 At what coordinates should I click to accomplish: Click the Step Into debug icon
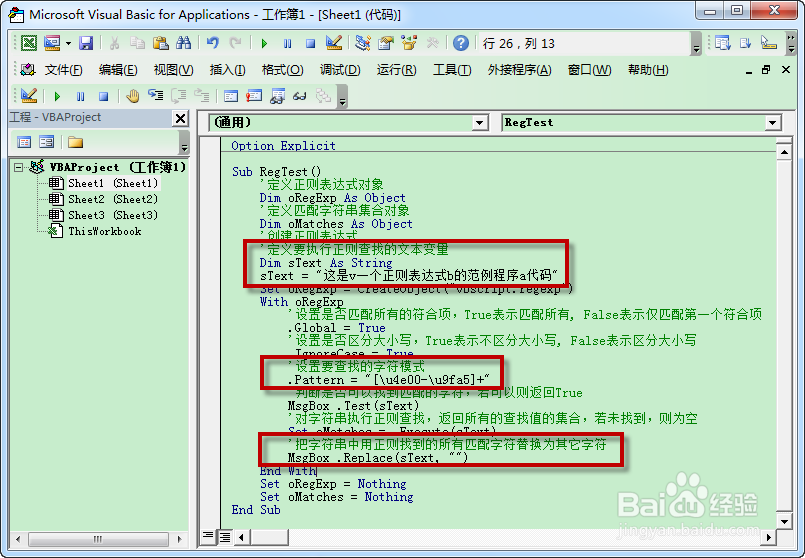point(156,95)
